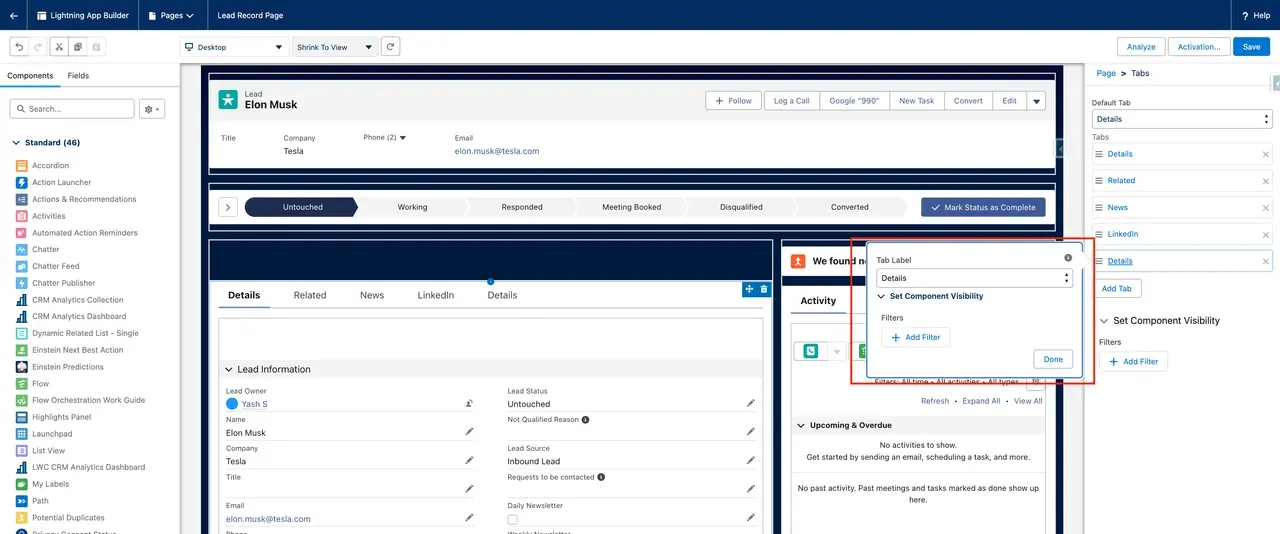Click the Save button

click(x=1252, y=47)
